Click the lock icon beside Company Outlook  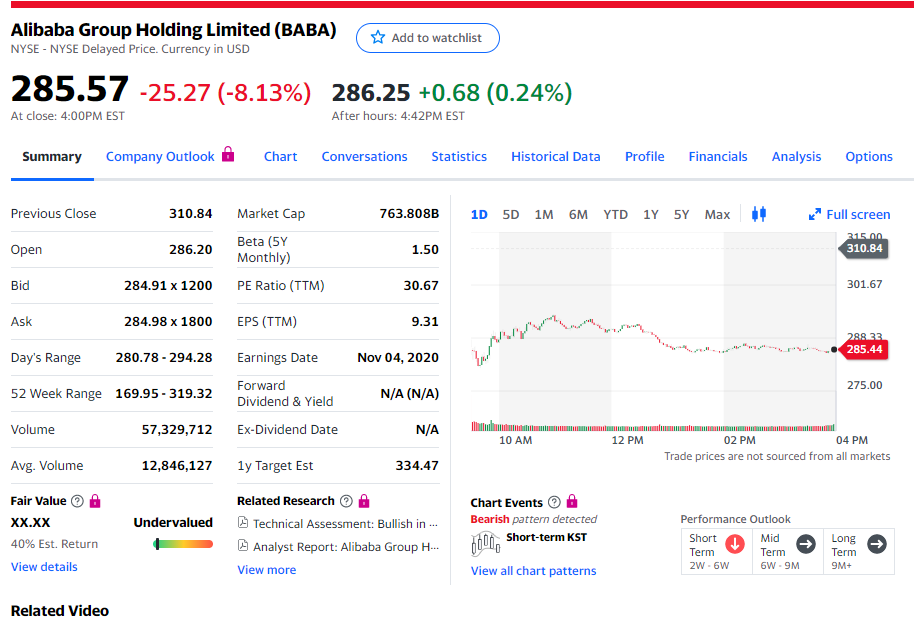[228, 155]
